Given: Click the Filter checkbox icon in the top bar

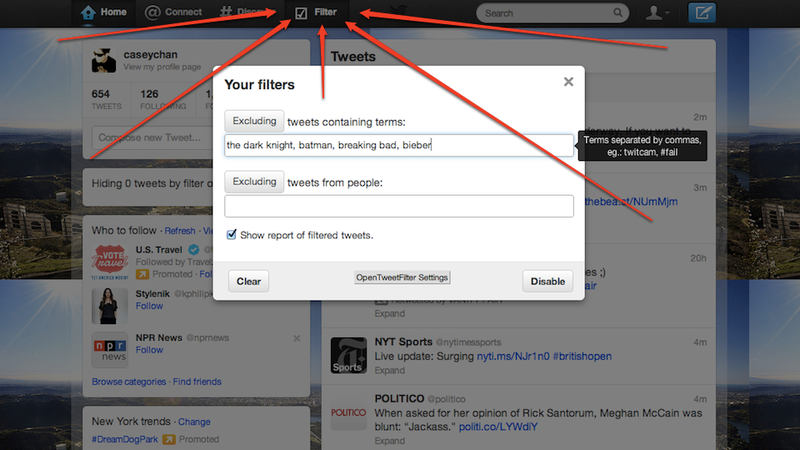Looking at the screenshot, I should [x=301, y=13].
